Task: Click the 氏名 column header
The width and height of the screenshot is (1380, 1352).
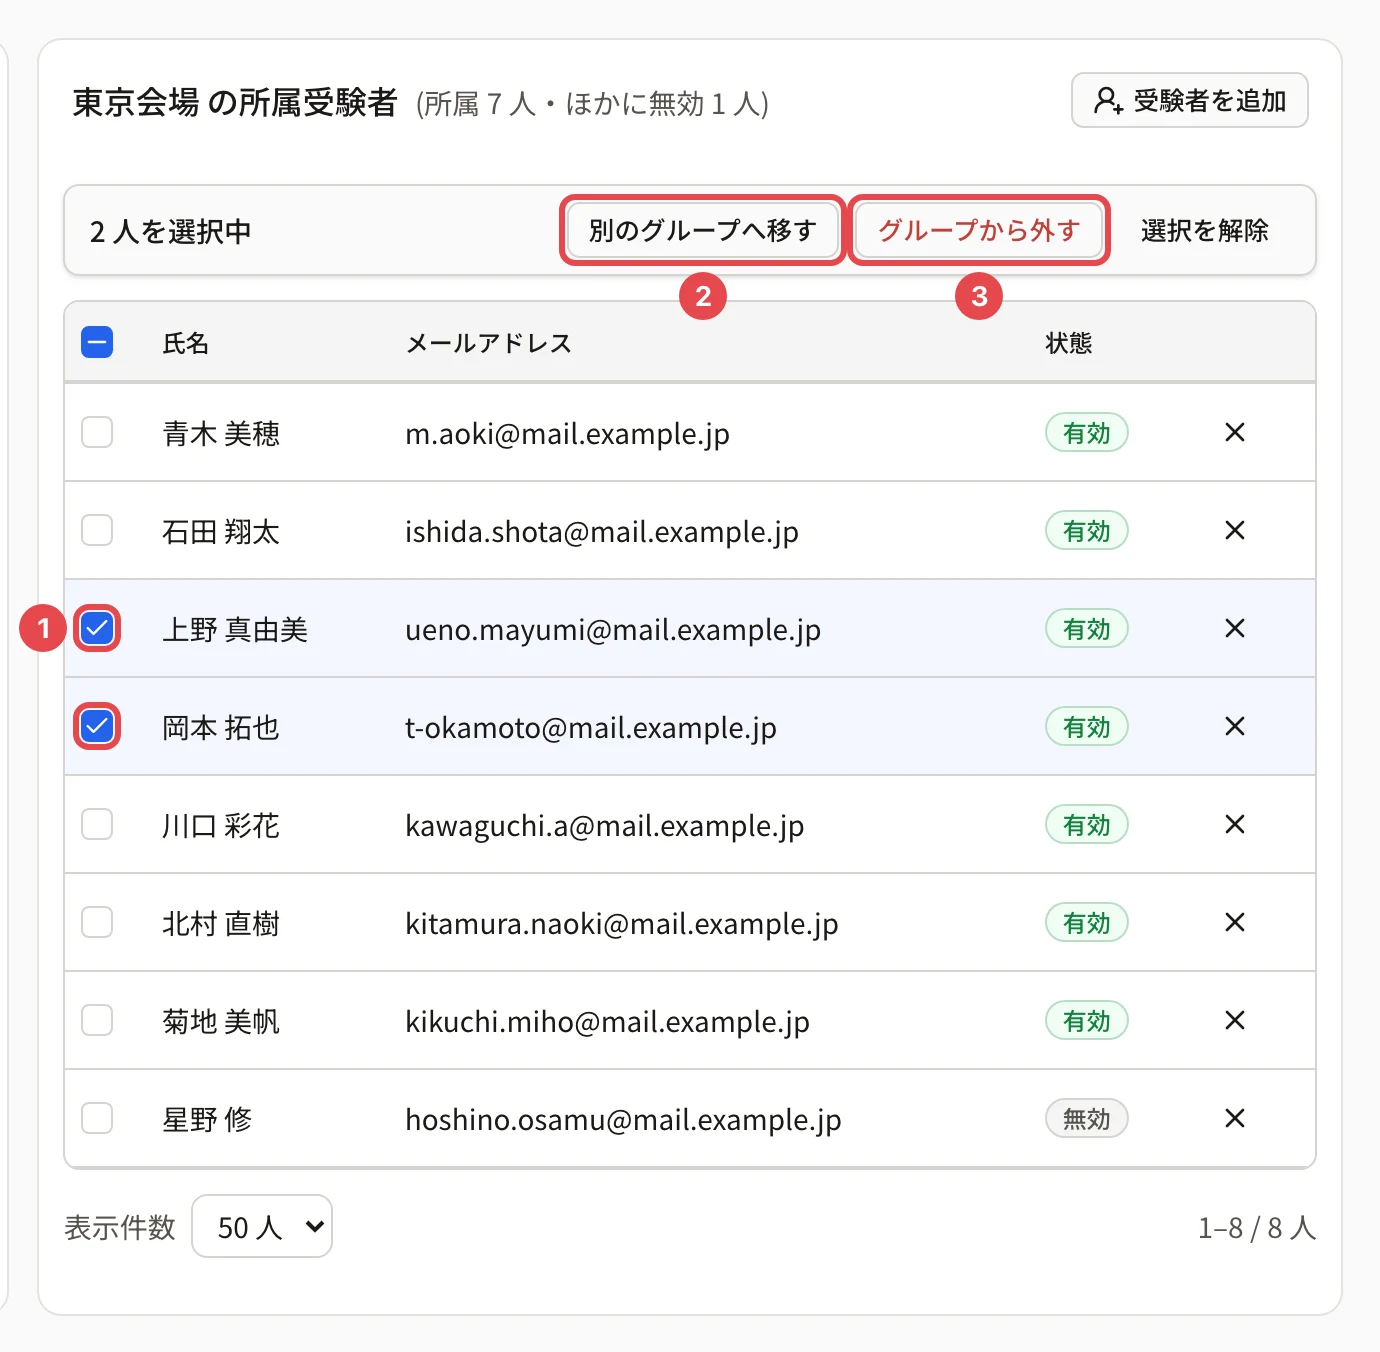Action: point(186,343)
